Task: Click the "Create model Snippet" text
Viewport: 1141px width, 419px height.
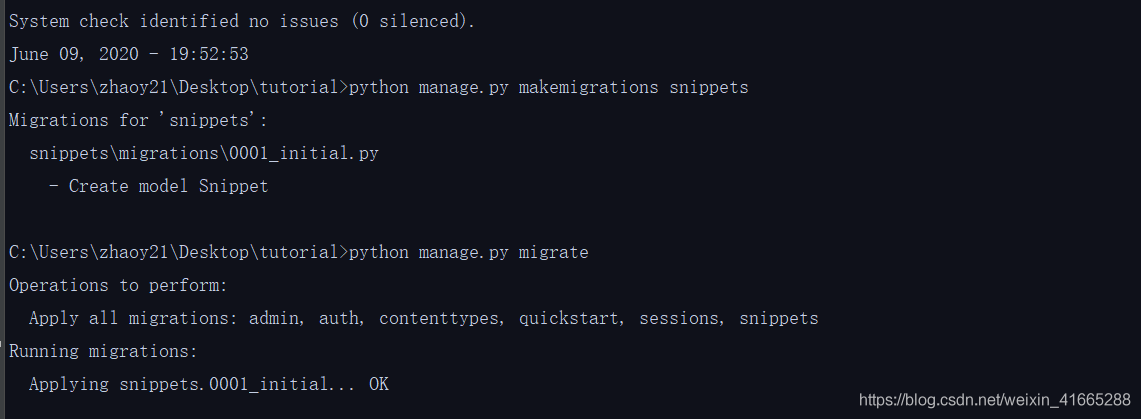Action: (x=168, y=186)
